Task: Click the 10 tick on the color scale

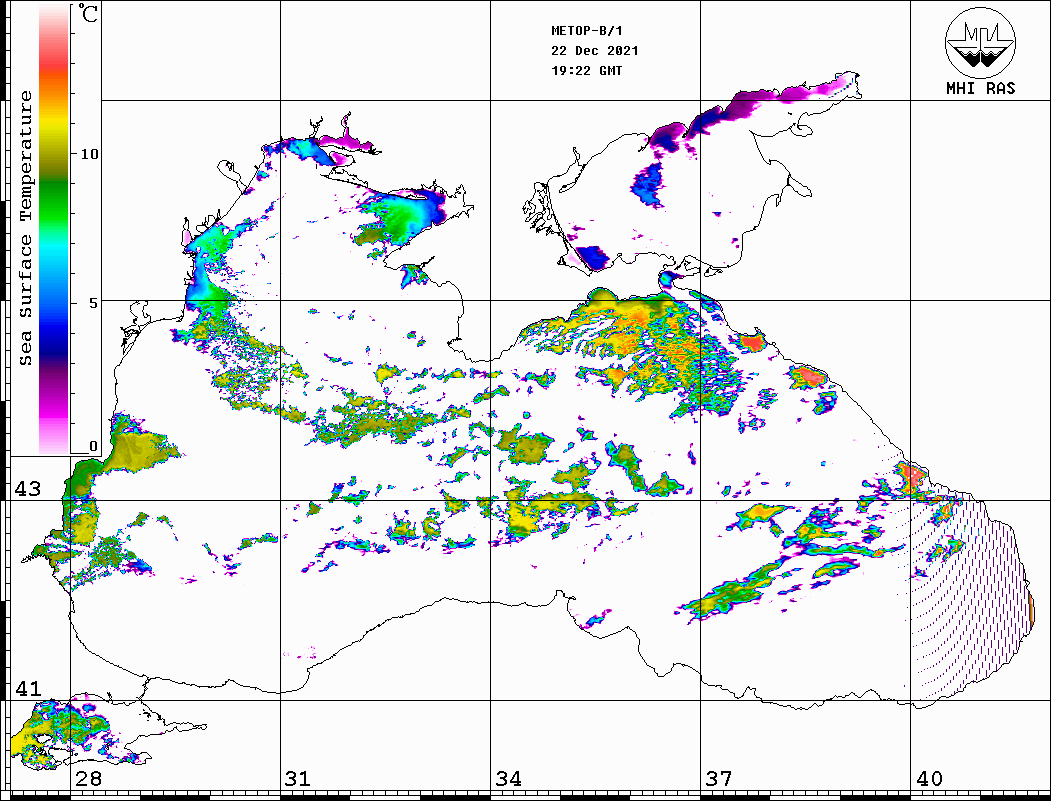Action: 88,154
